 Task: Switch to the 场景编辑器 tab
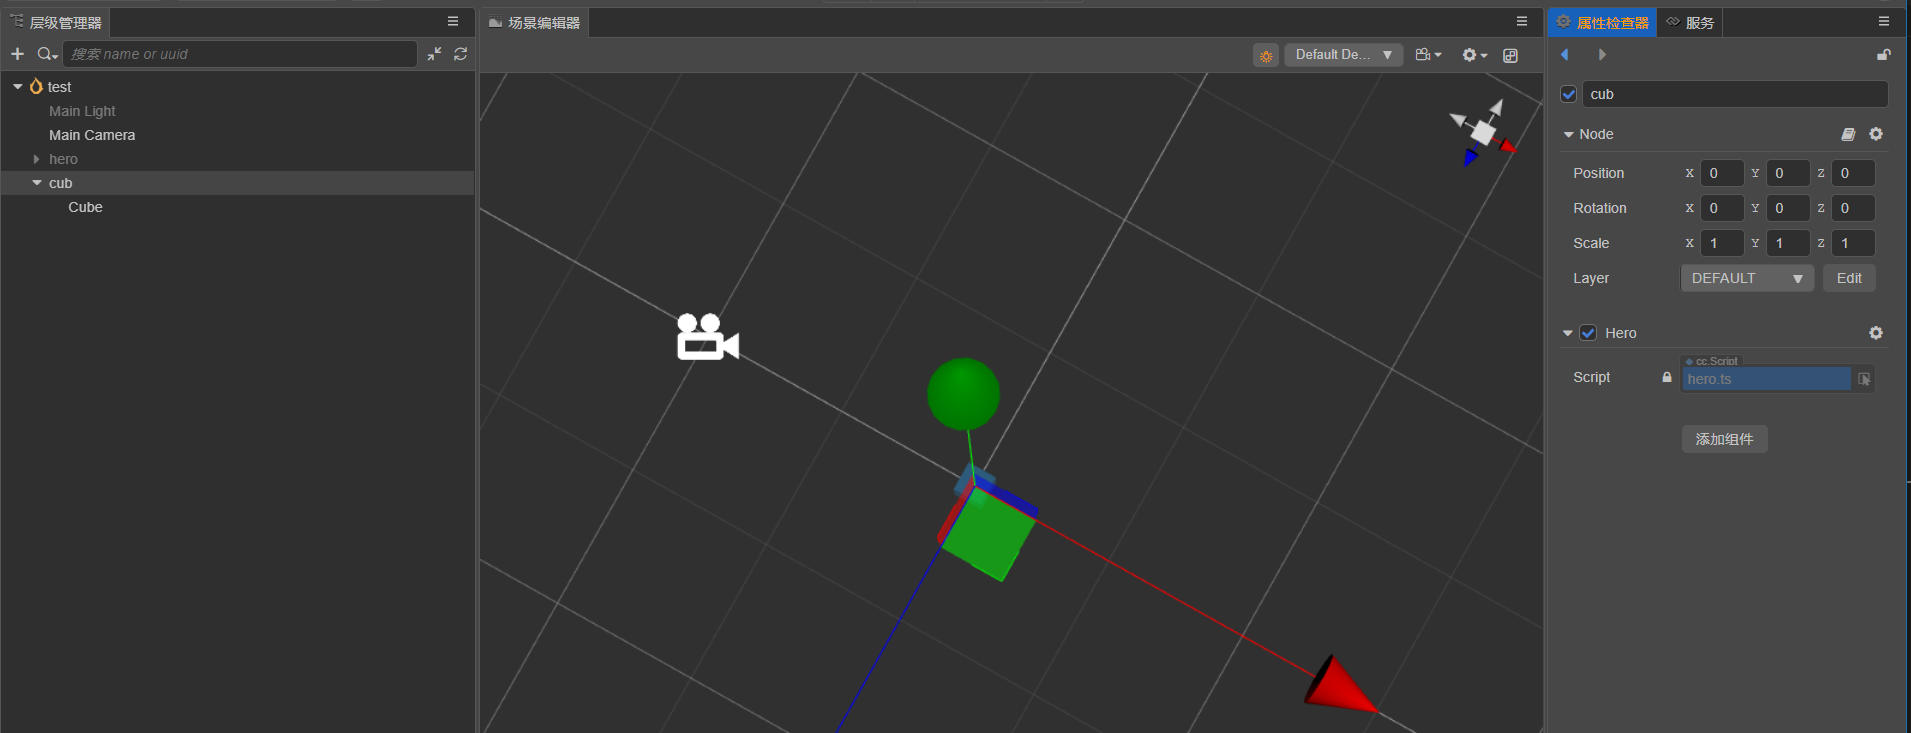pos(535,22)
